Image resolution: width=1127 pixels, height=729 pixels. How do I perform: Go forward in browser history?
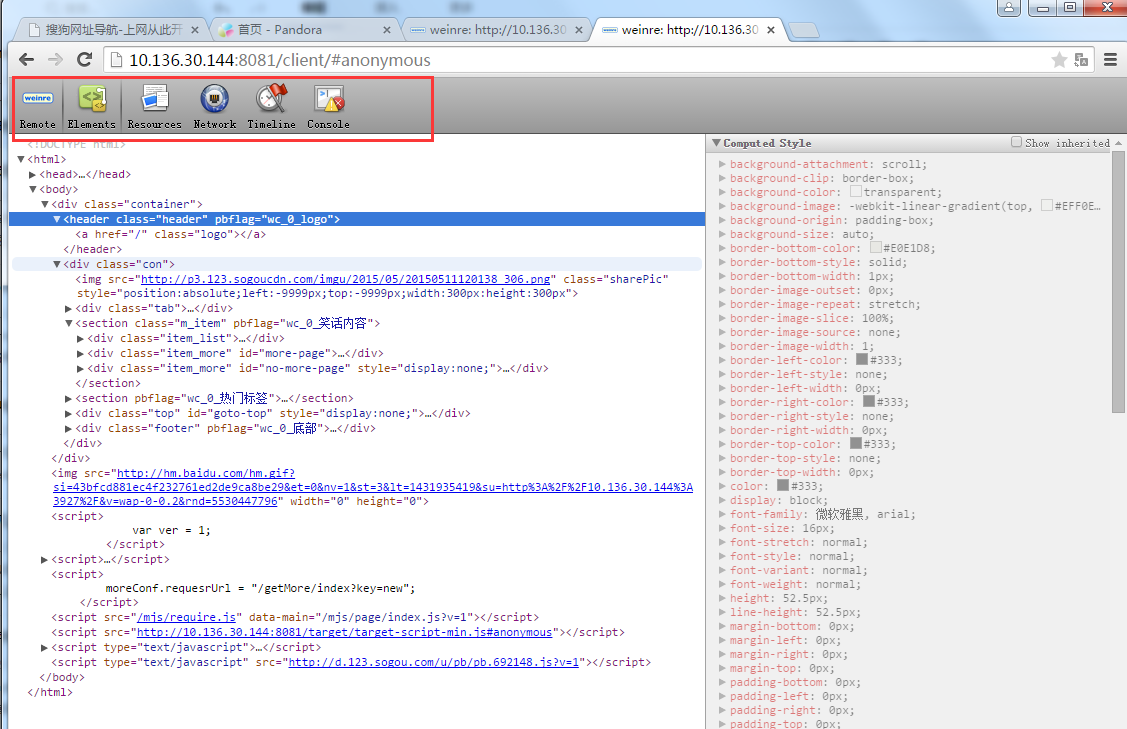55,60
